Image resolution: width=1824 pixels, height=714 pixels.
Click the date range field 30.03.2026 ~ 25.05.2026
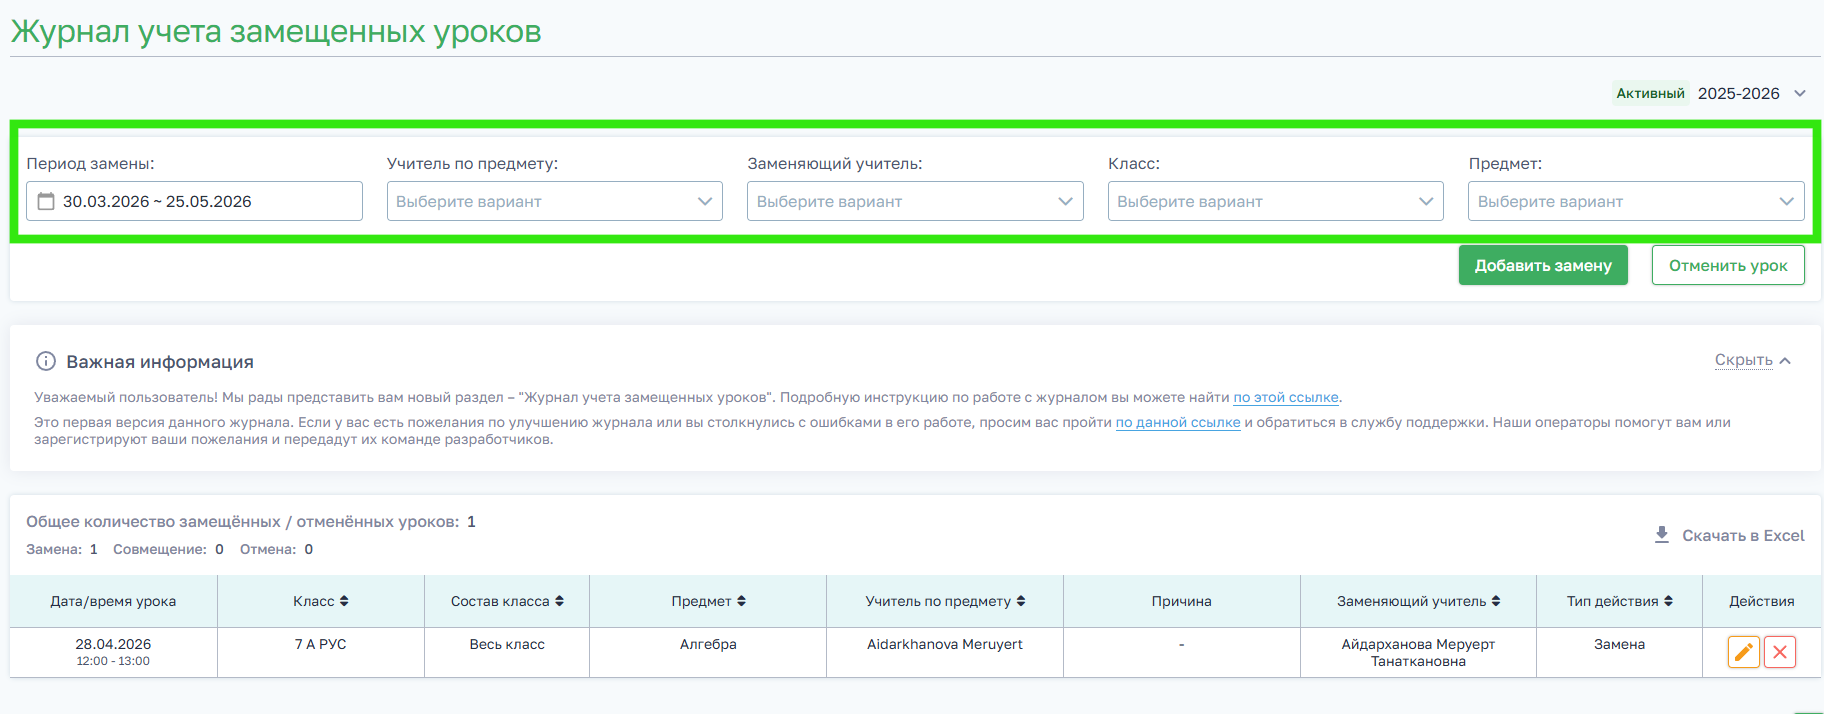click(x=194, y=201)
